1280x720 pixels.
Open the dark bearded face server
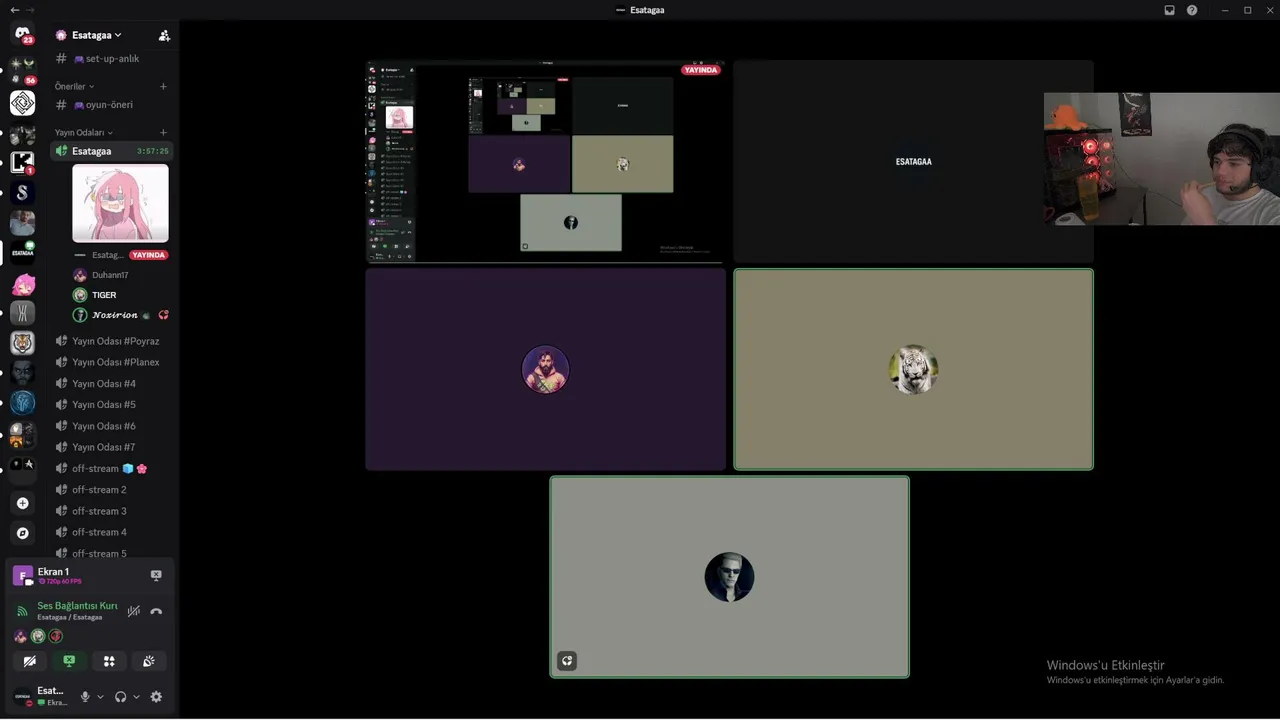22,373
